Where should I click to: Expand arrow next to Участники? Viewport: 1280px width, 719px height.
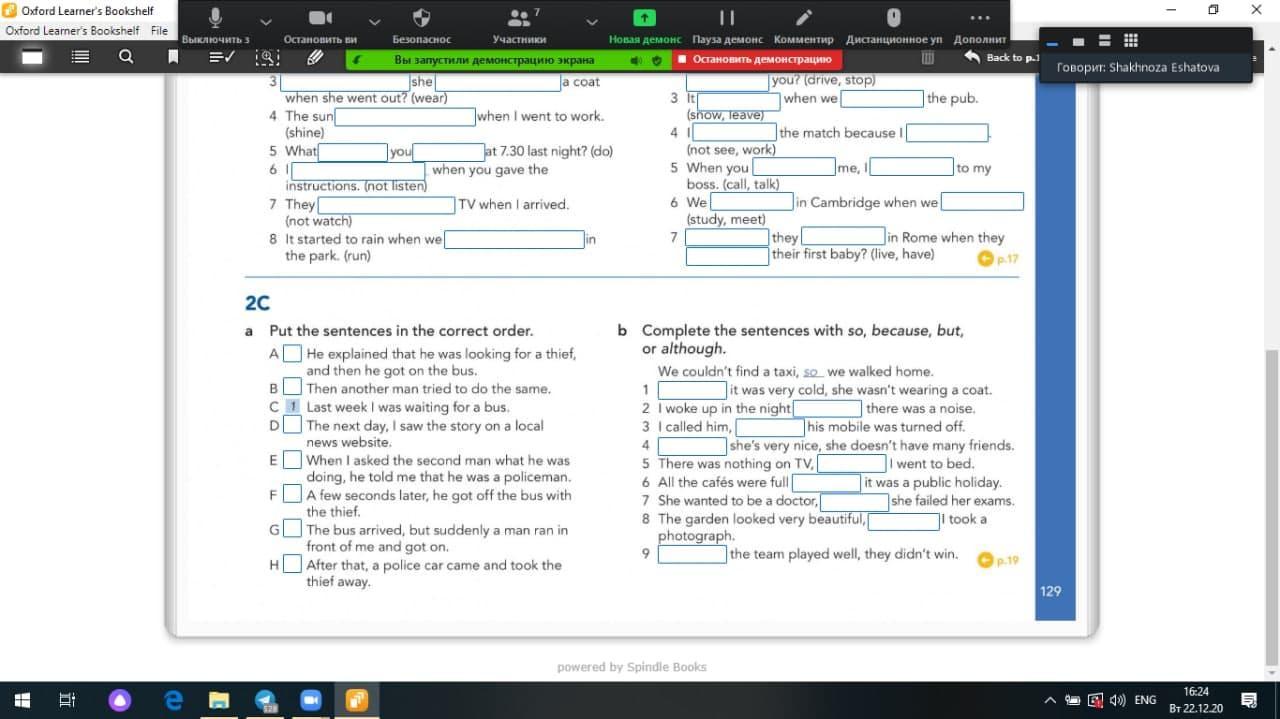(592, 21)
